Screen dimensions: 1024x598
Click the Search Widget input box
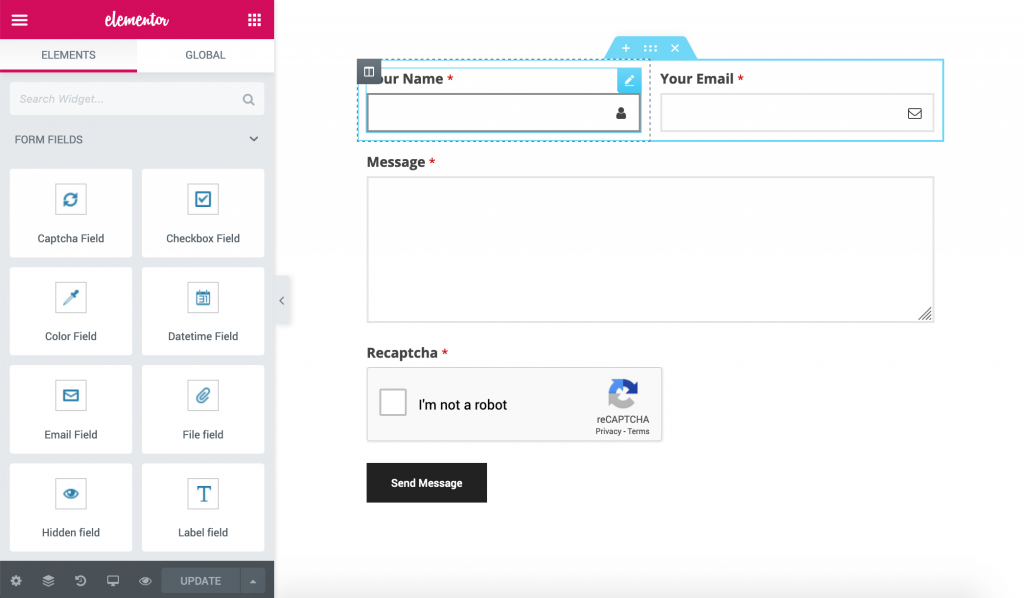coord(130,99)
